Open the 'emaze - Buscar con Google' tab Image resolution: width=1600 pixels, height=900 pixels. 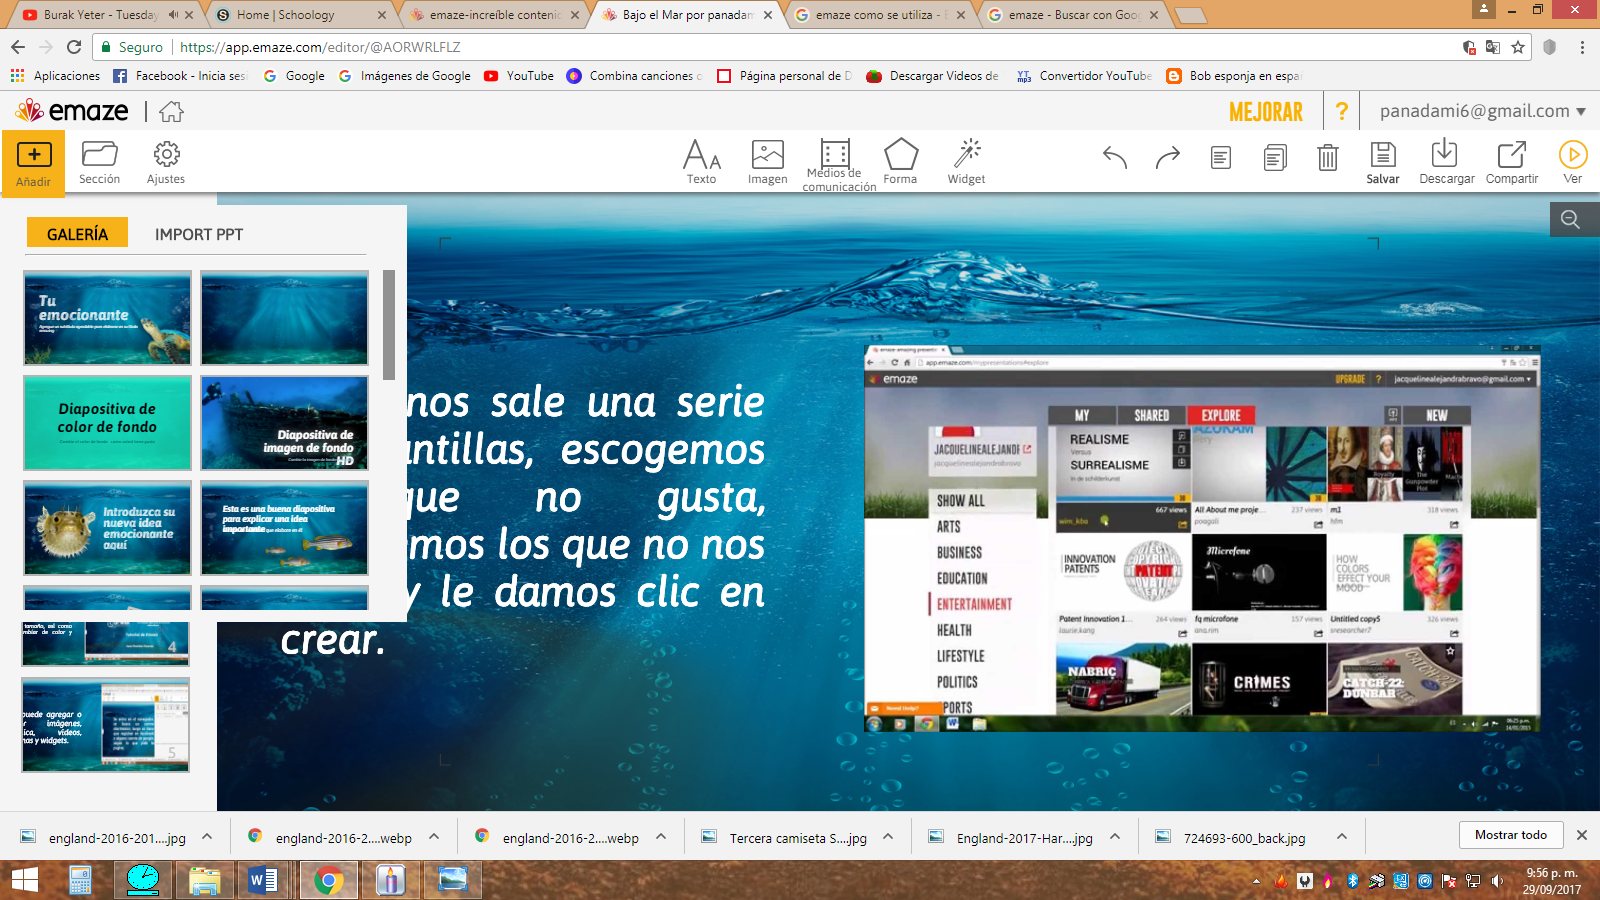pyautogui.click(x=1073, y=15)
